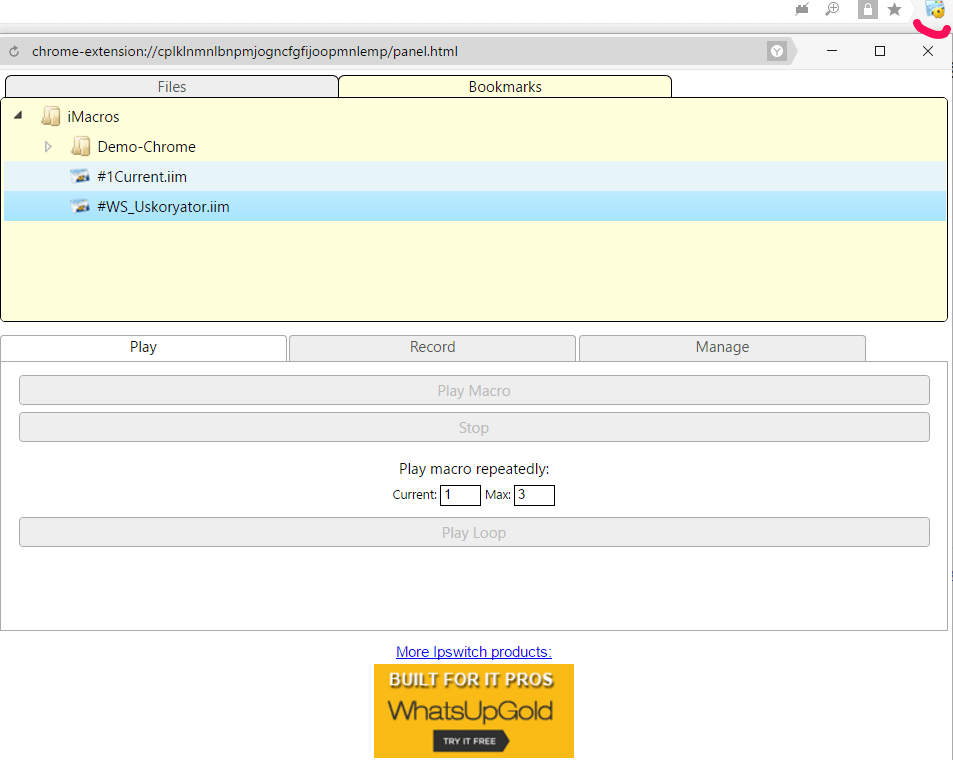This screenshot has width=953, height=760.
Task: Click the lock icon in browser toolbar
Action: pyautogui.click(x=867, y=9)
